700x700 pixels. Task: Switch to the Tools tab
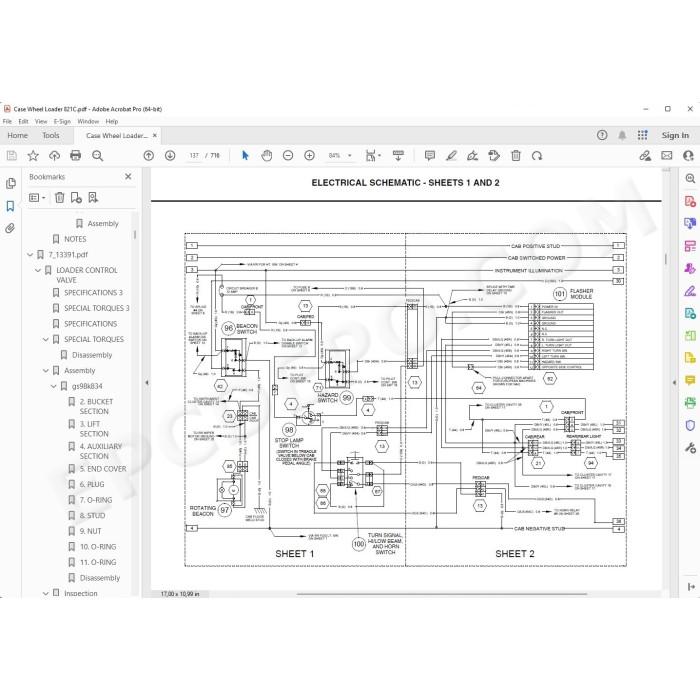point(51,135)
